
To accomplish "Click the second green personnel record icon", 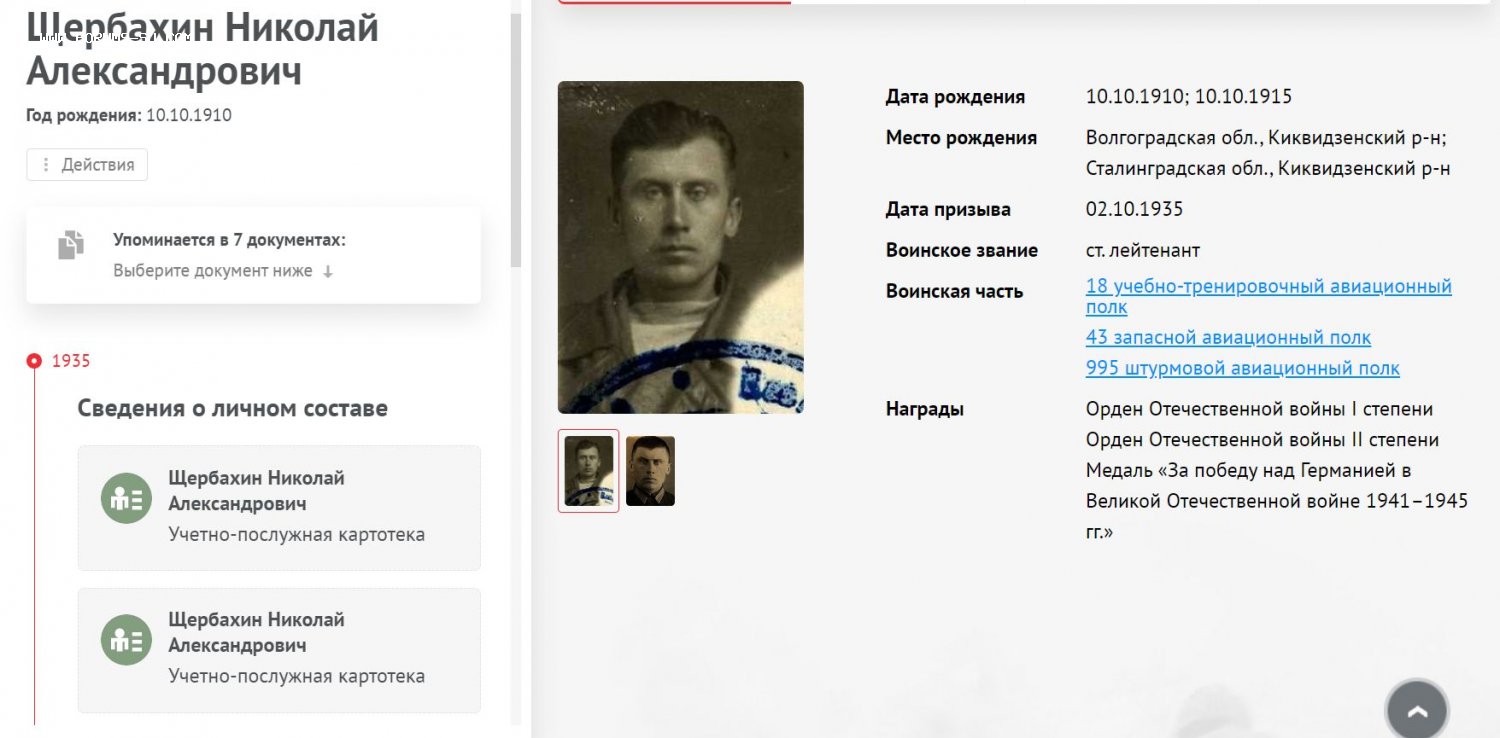I will [x=126, y=640].
